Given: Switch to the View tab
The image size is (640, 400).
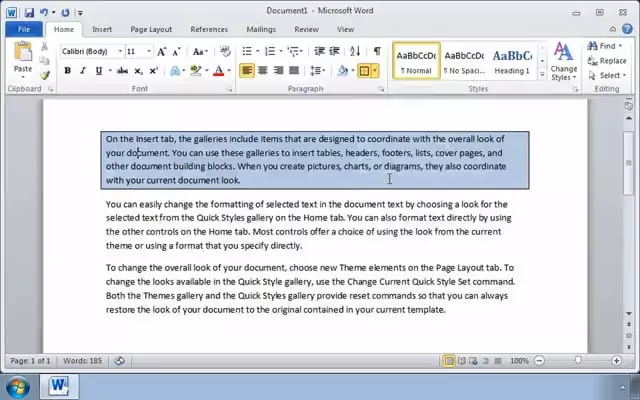Looking at the screenshot, I should point(345,29).
